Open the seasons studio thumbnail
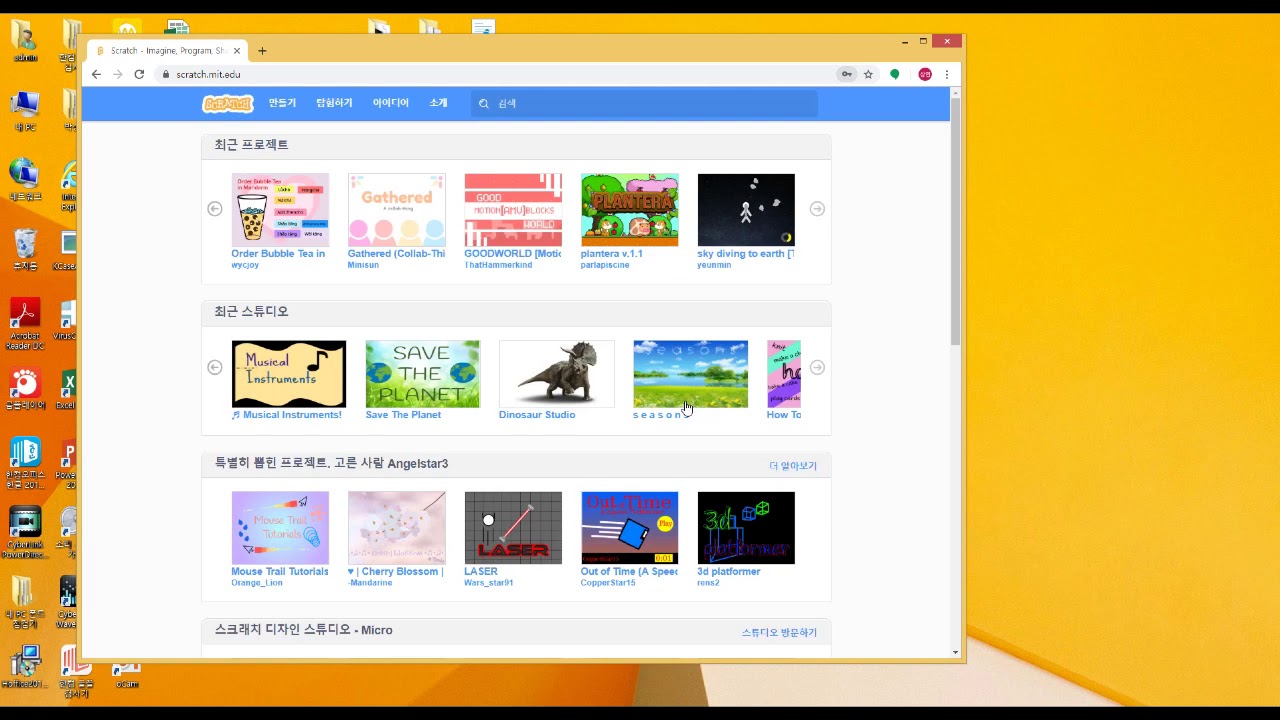The height and width of the screenshot is (720, 1280). tap(690, 374)
